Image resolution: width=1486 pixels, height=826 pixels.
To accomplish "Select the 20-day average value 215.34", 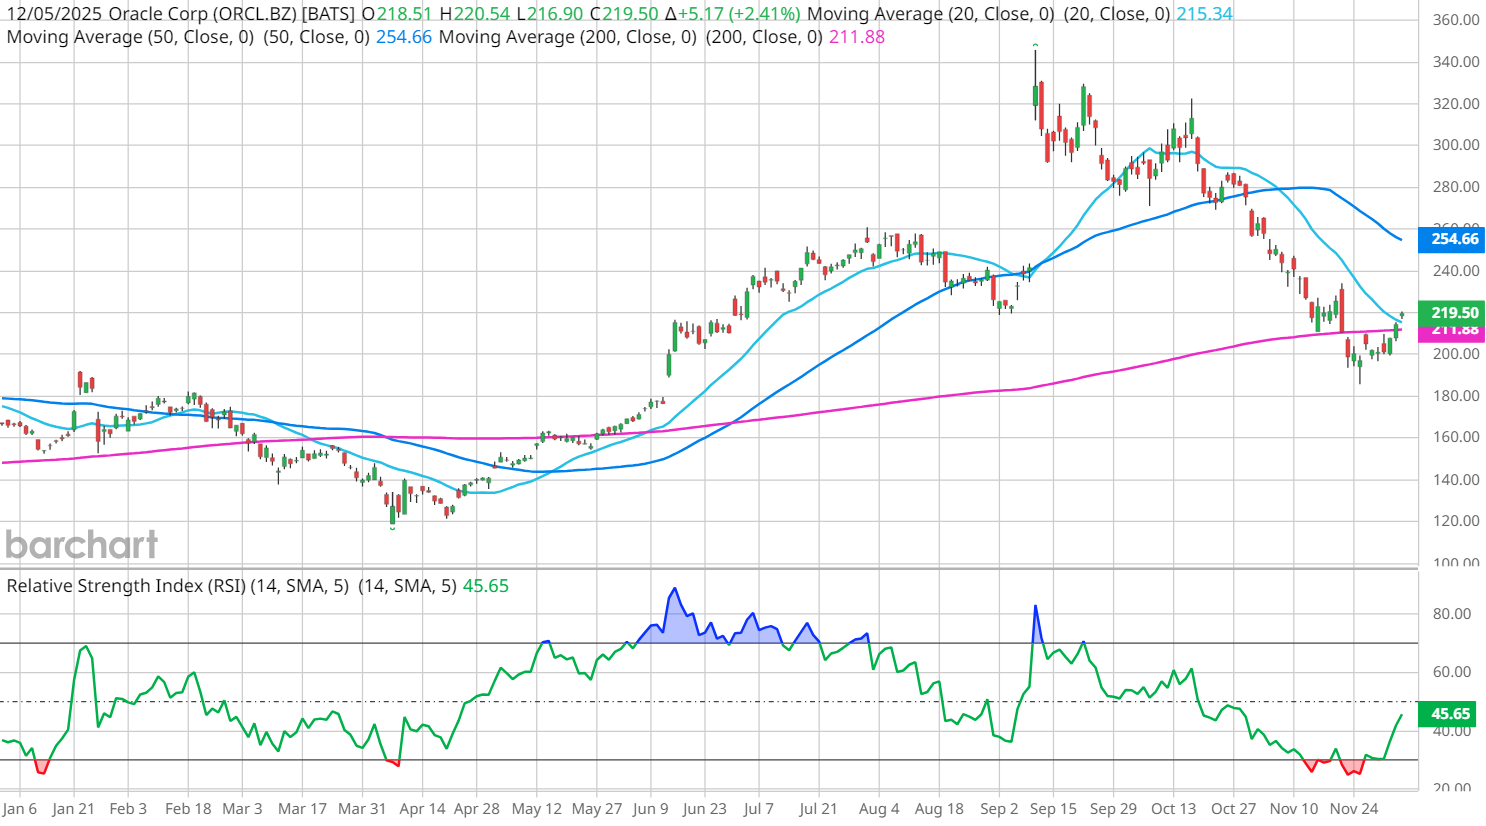I will [1204, 14].
